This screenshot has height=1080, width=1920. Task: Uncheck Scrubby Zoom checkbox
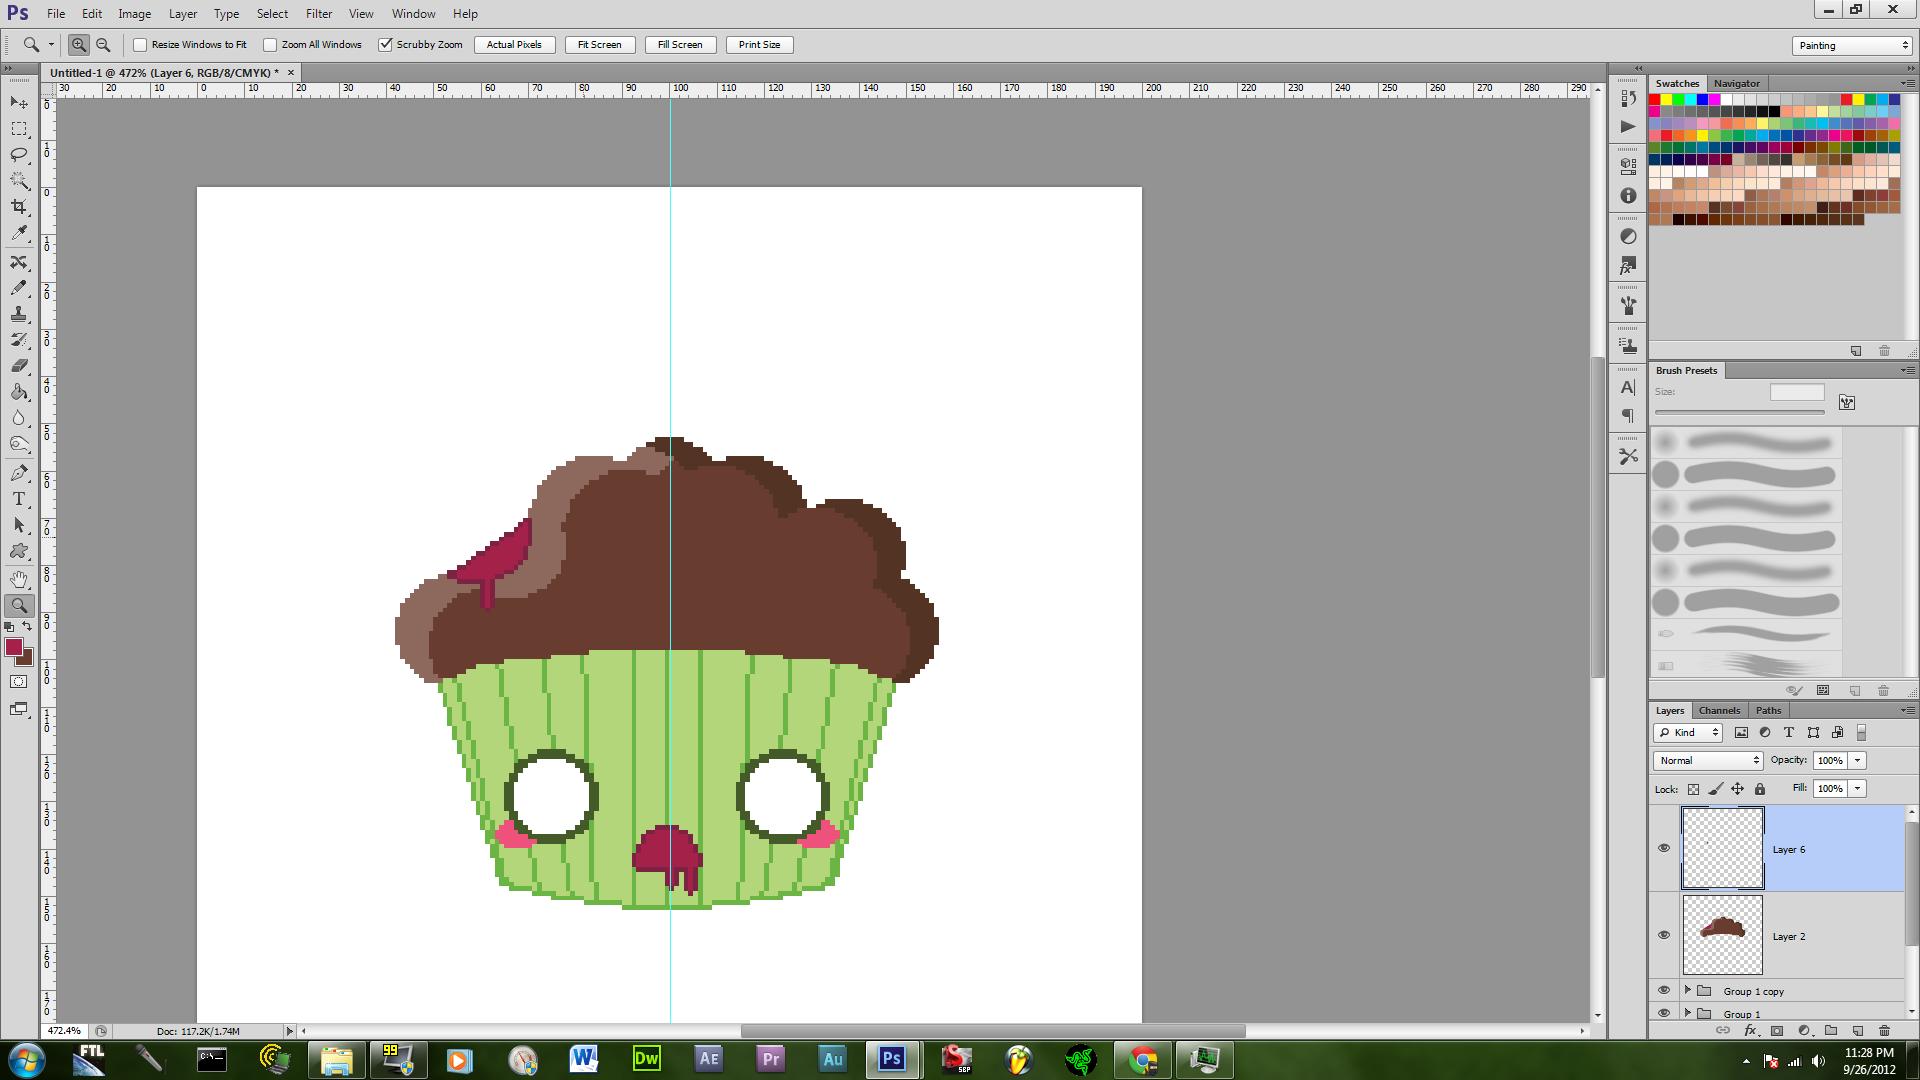tap(385, 45)
